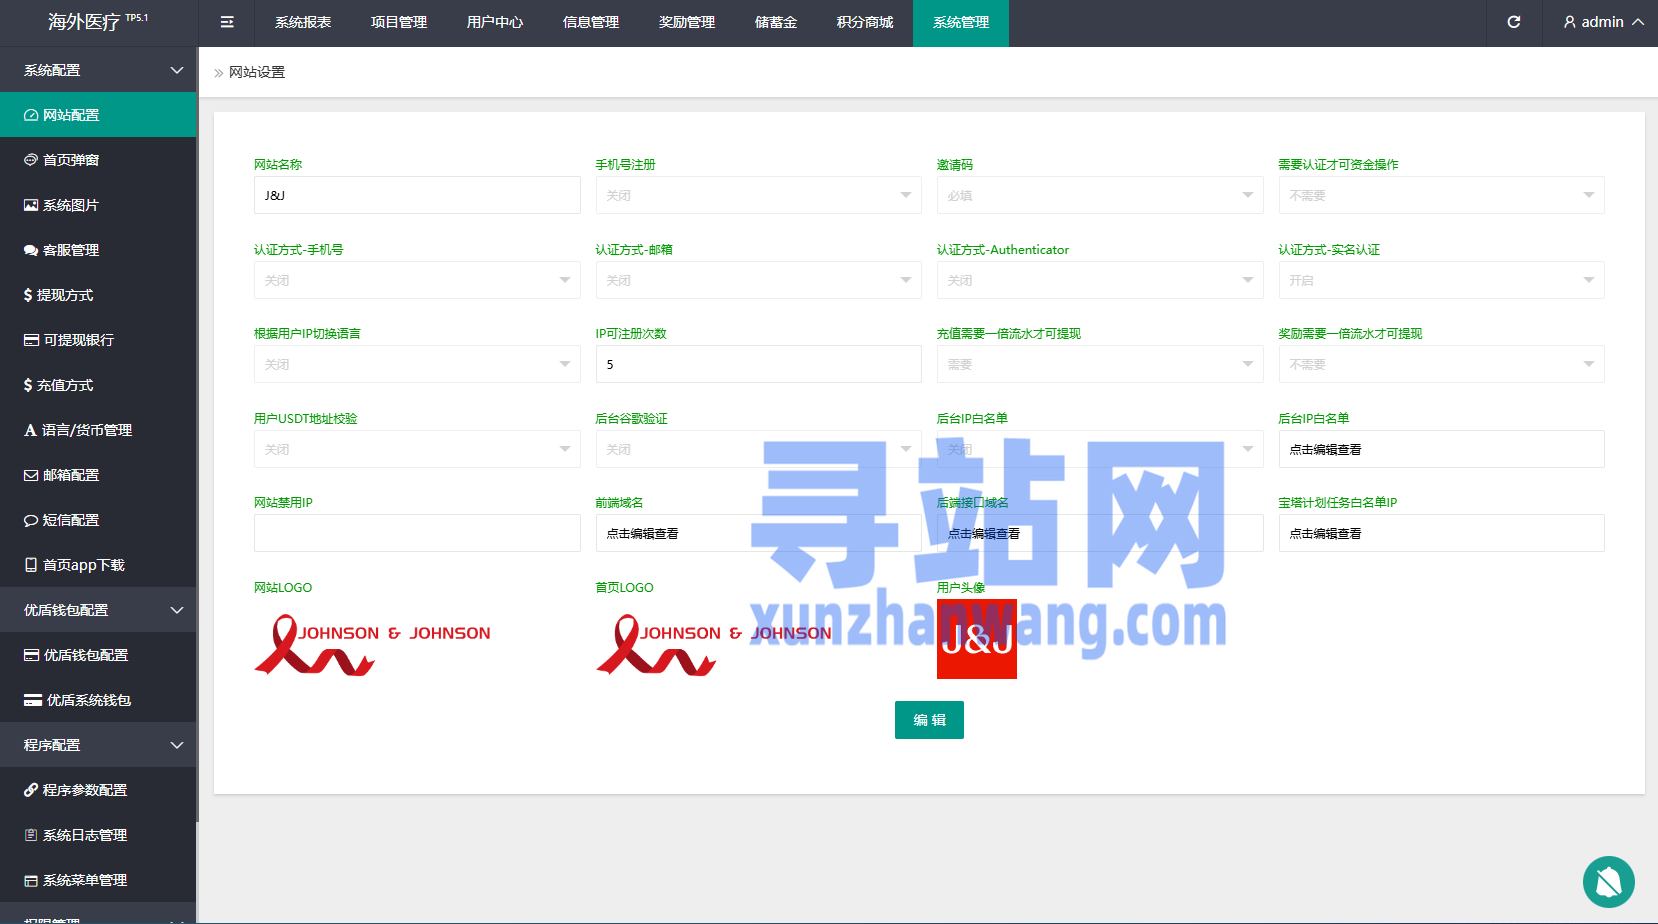Click the 首页LOGO image
Screen dimensions: 1658x924
[714, 645]
